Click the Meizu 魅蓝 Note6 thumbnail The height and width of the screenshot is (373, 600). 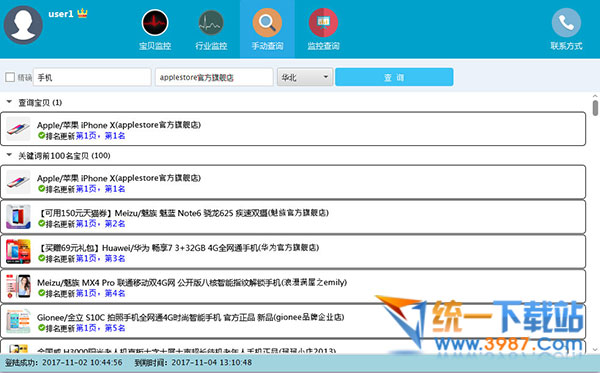click(x=18, y=217)
